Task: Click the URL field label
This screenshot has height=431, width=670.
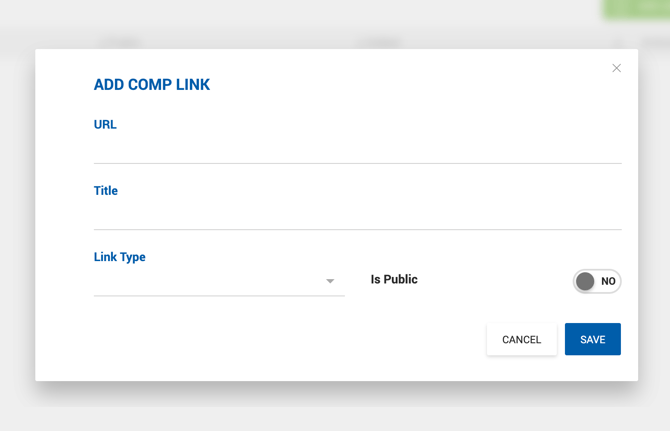Action: point(105,124)
